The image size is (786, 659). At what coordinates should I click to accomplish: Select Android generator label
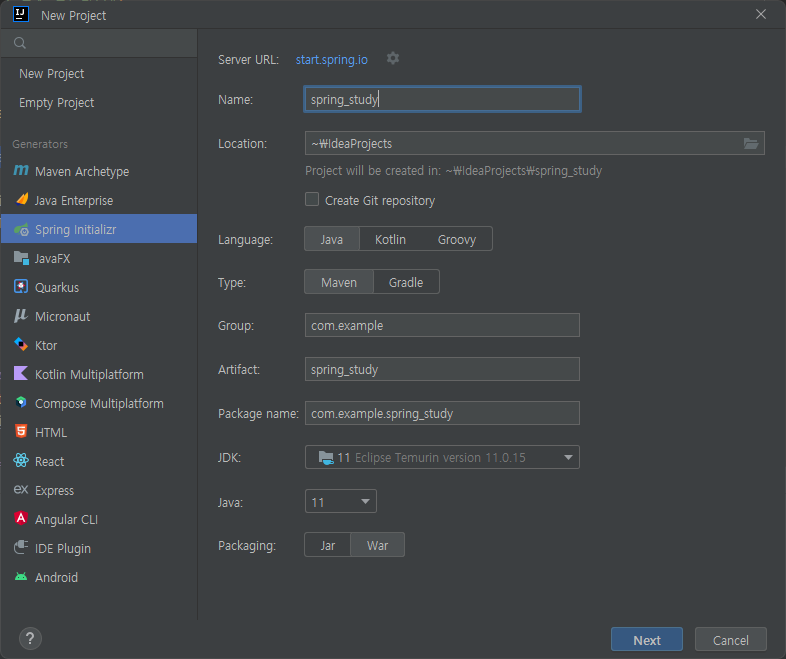[x=56, y=577]
